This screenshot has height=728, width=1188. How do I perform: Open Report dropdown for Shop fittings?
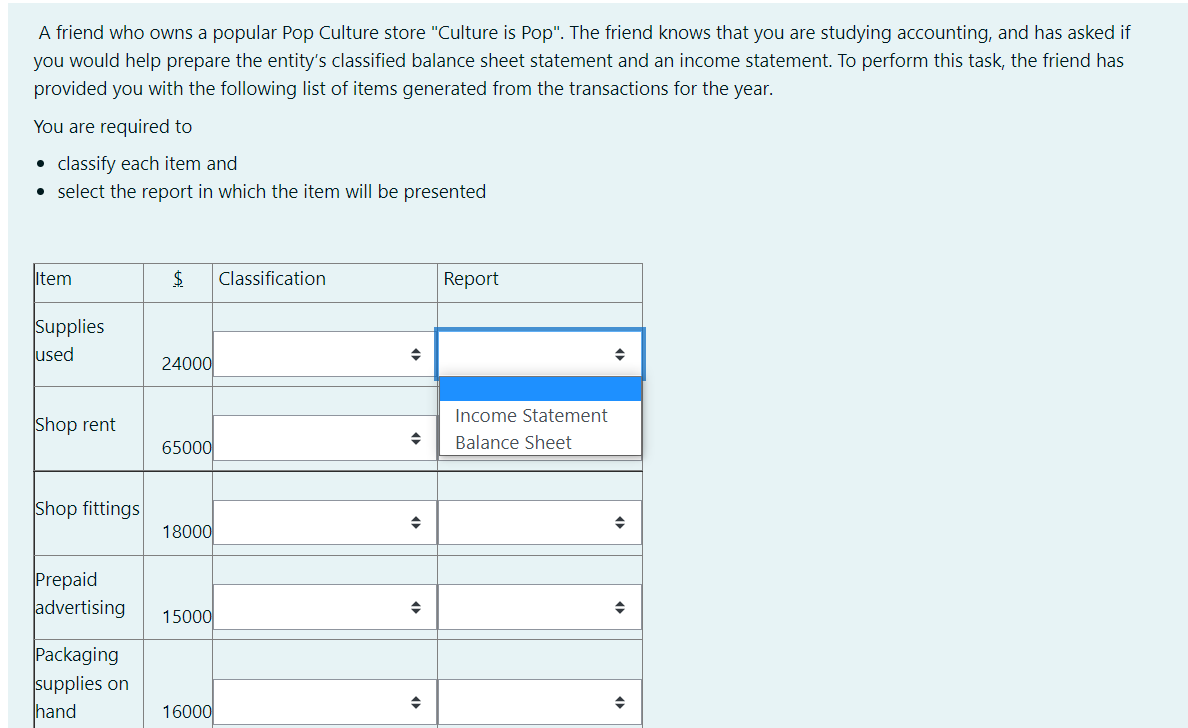[540, 522]
